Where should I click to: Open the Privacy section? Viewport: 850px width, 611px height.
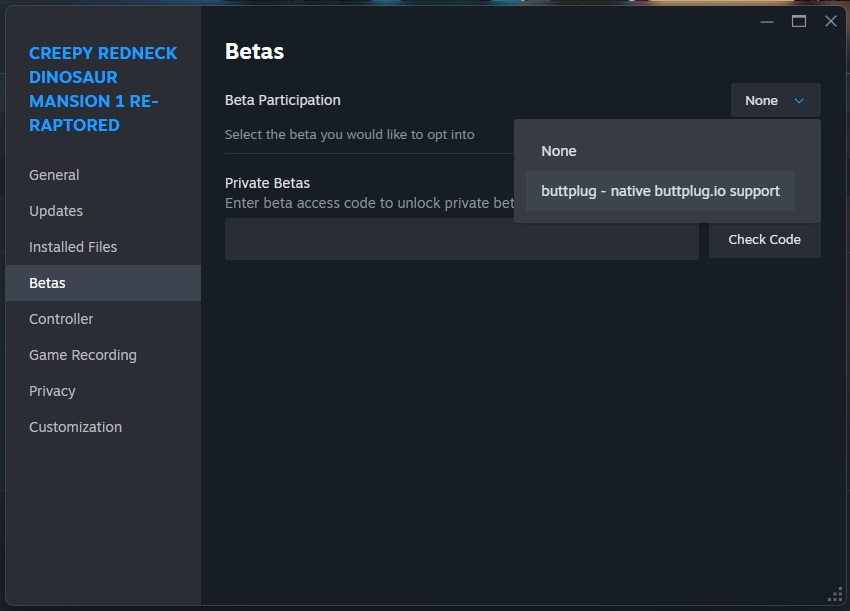[x=52, y=391]
